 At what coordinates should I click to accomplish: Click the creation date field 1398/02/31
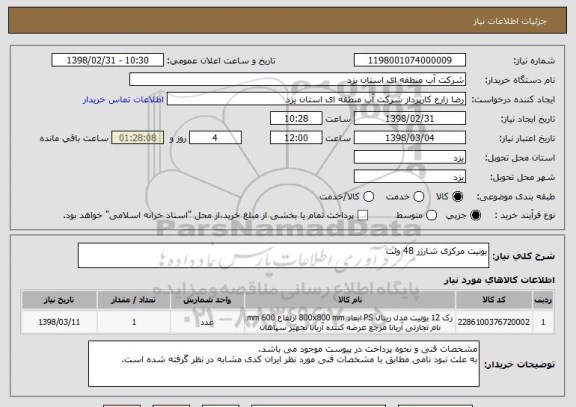(x=410, y=119)
